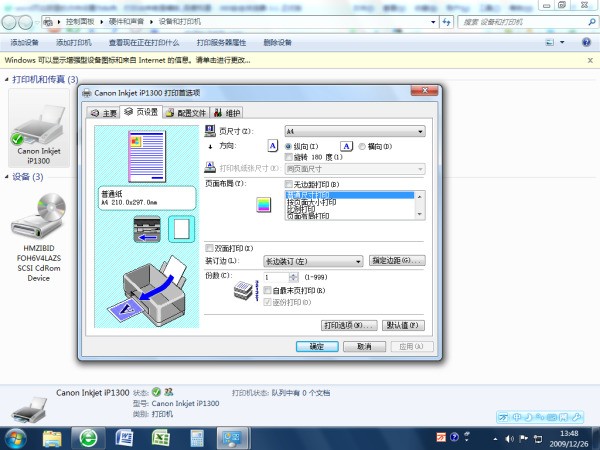Enable 双面打印 checkbox
The width and height of the screenshot is (600, 450).
pos(209,248)
